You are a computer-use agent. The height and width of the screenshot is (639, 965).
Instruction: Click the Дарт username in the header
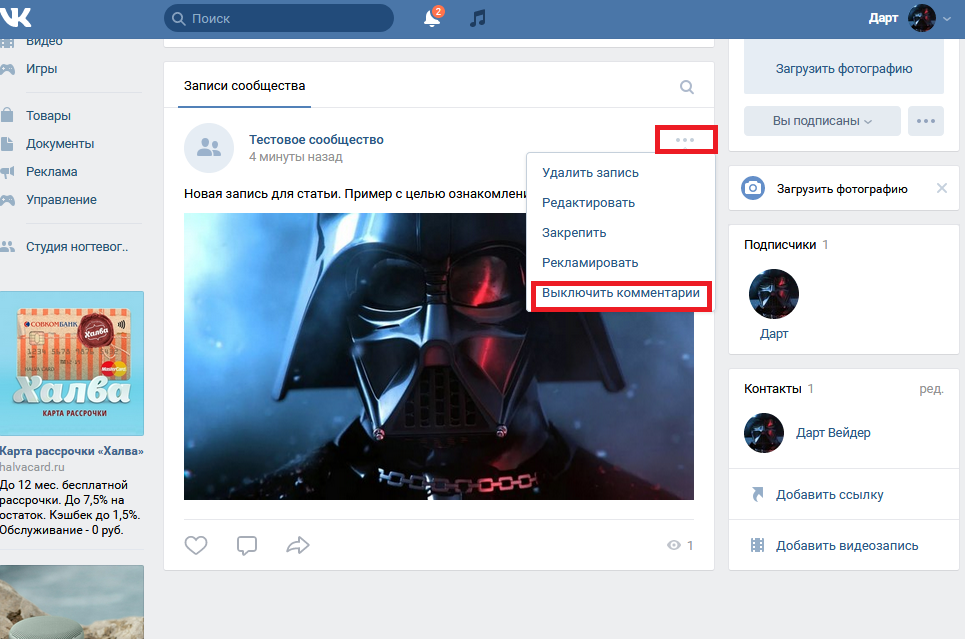pyautogui.click(x=883, y=18)
